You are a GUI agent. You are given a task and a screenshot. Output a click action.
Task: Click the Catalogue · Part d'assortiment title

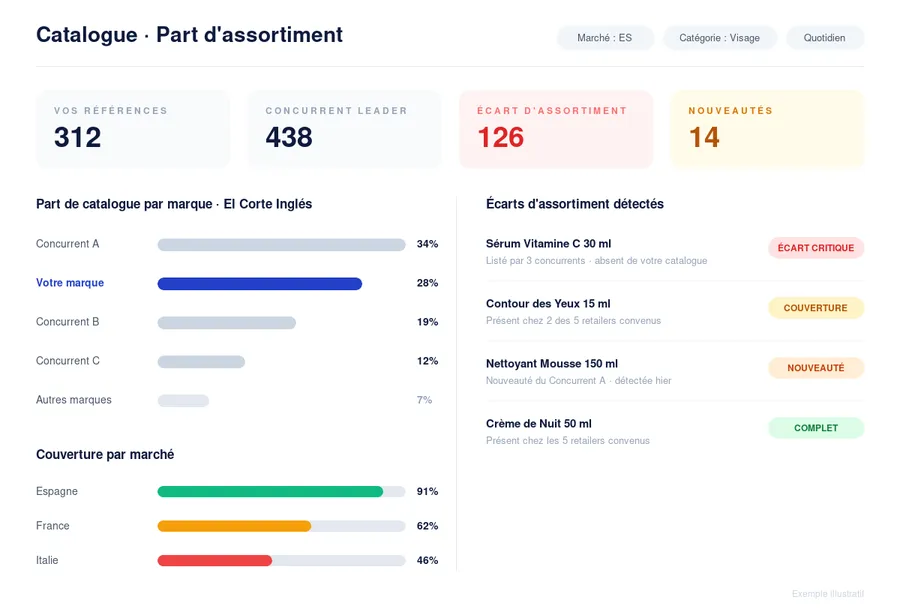click(x=189, y=35)
